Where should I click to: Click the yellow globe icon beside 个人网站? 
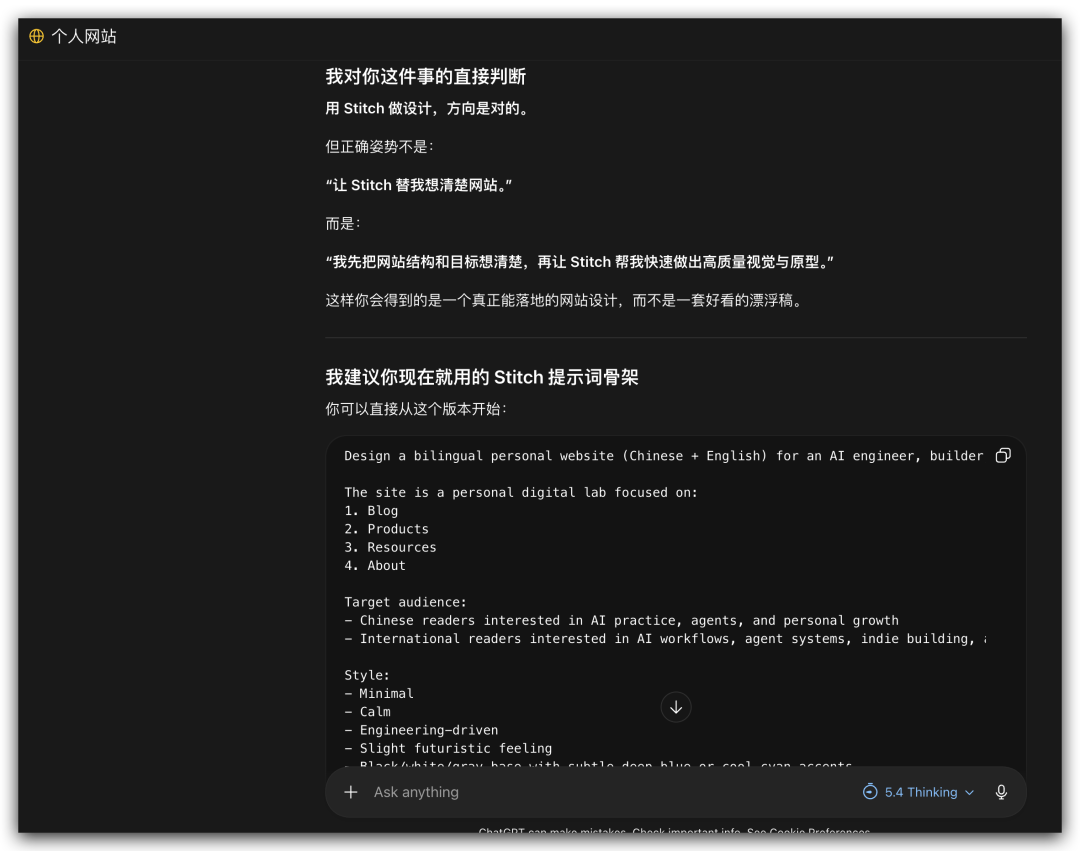36,36
